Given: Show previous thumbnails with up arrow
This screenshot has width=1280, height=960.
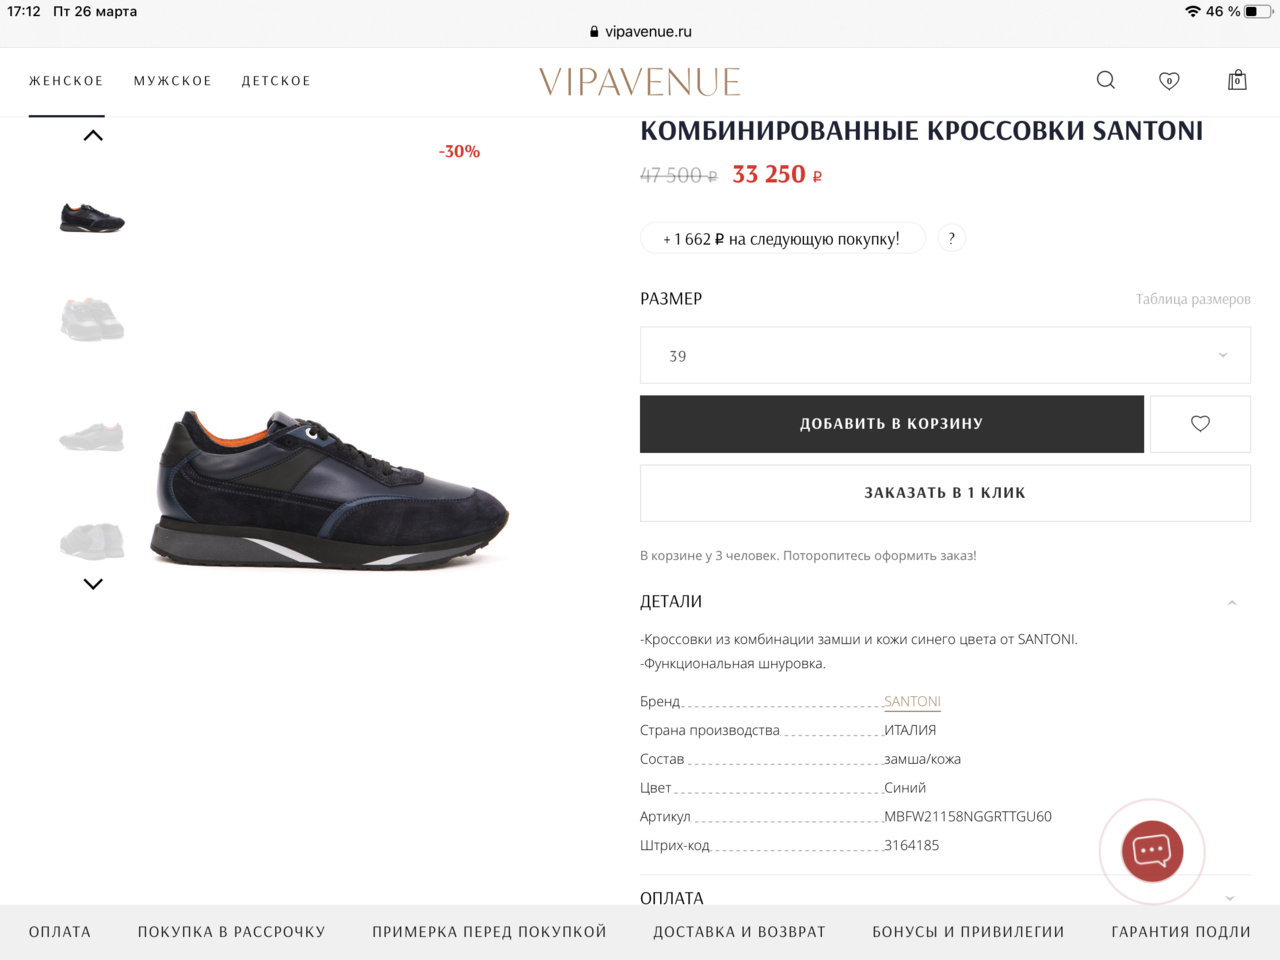Looking at the screenshot, I should (93, 135).
